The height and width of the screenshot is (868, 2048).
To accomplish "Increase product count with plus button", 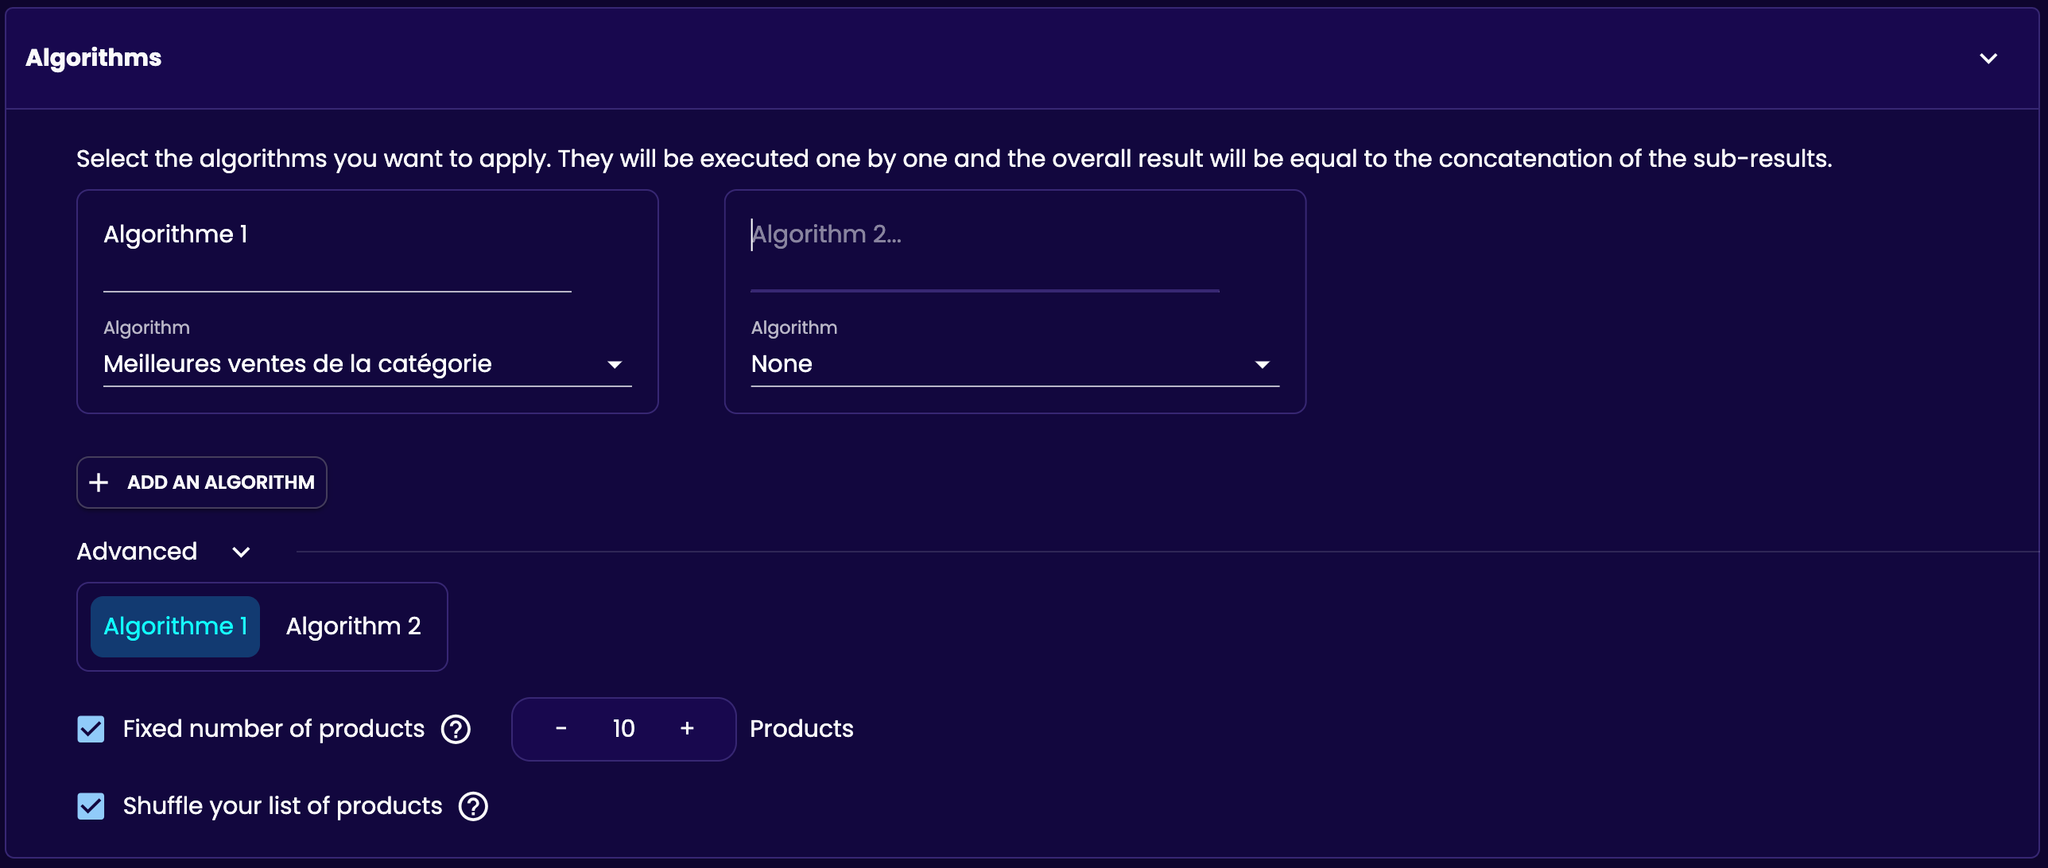I will point(687,729).
